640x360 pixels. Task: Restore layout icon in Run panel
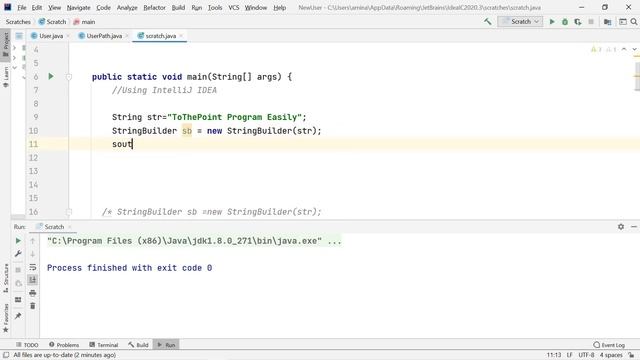(18, 300)
